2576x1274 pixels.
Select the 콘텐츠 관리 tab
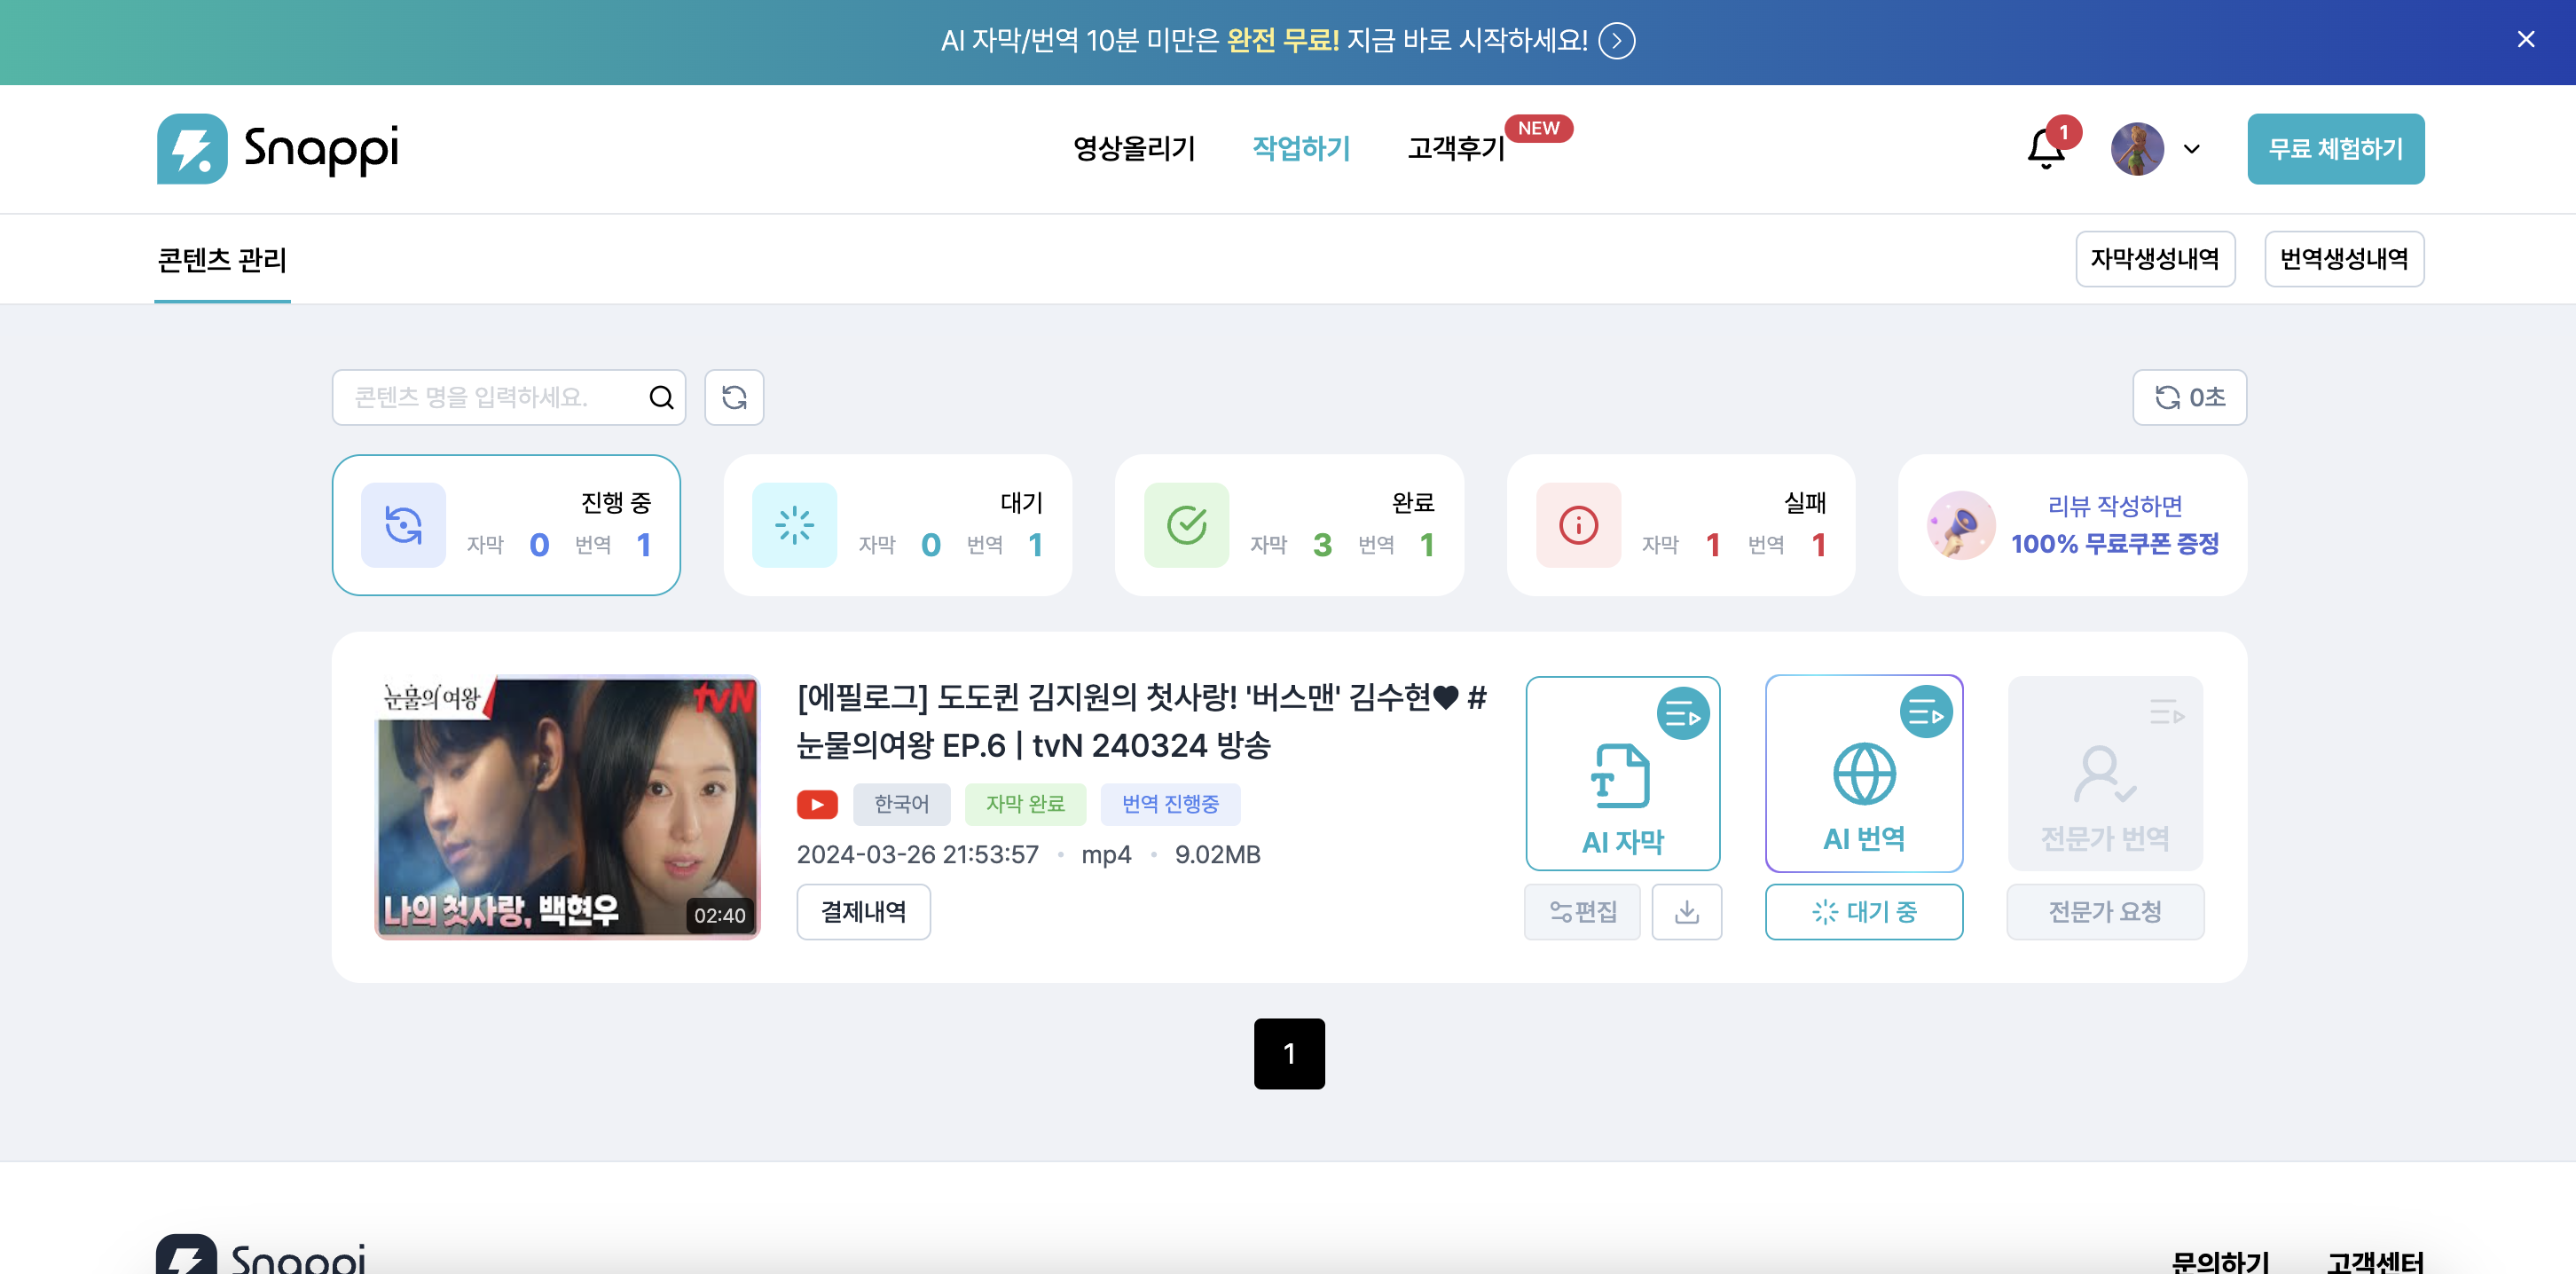click(x=222, y=260)
